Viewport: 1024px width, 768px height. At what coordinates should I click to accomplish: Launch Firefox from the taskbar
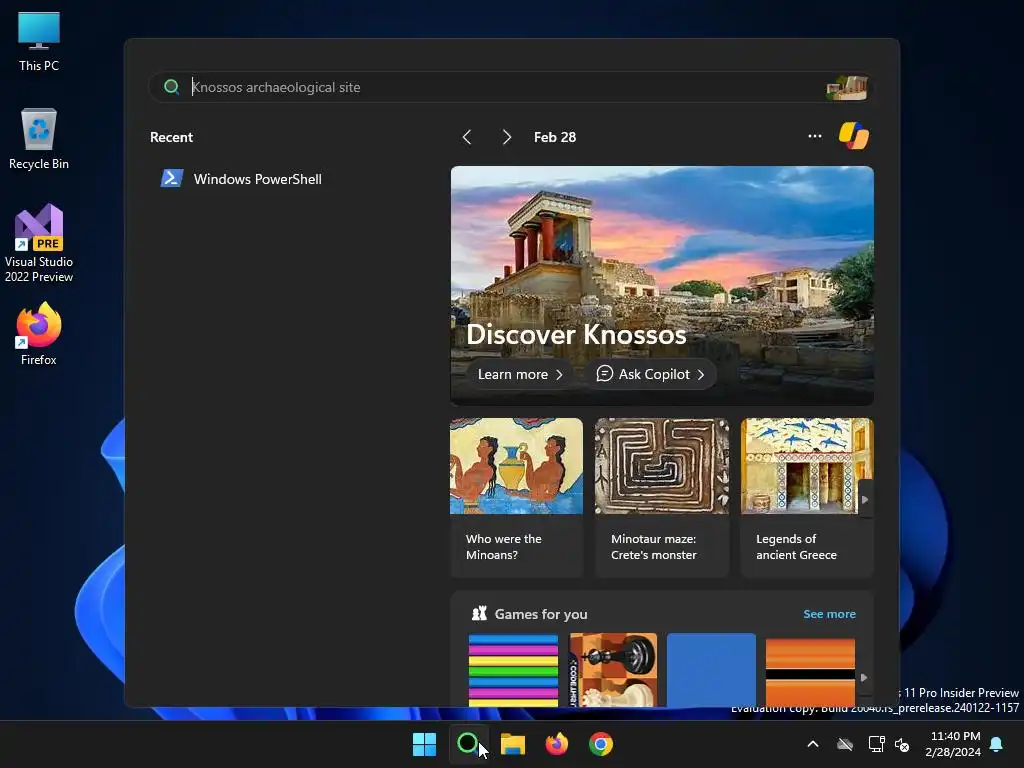tap(556, 744)
